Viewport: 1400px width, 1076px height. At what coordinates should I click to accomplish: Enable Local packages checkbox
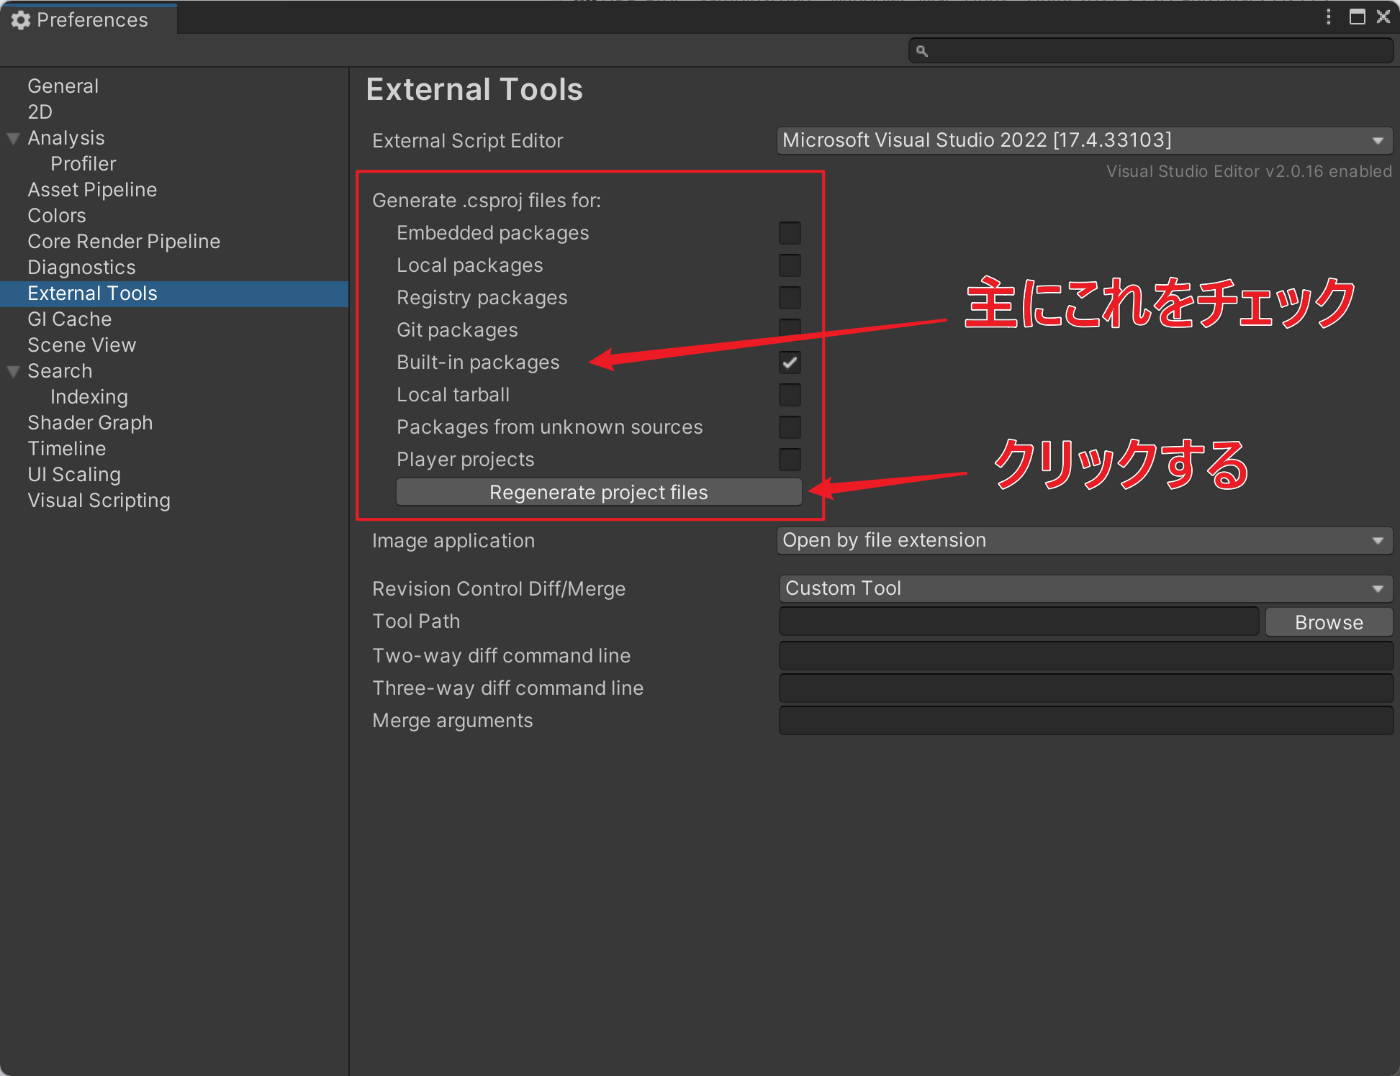pos(790,265)
